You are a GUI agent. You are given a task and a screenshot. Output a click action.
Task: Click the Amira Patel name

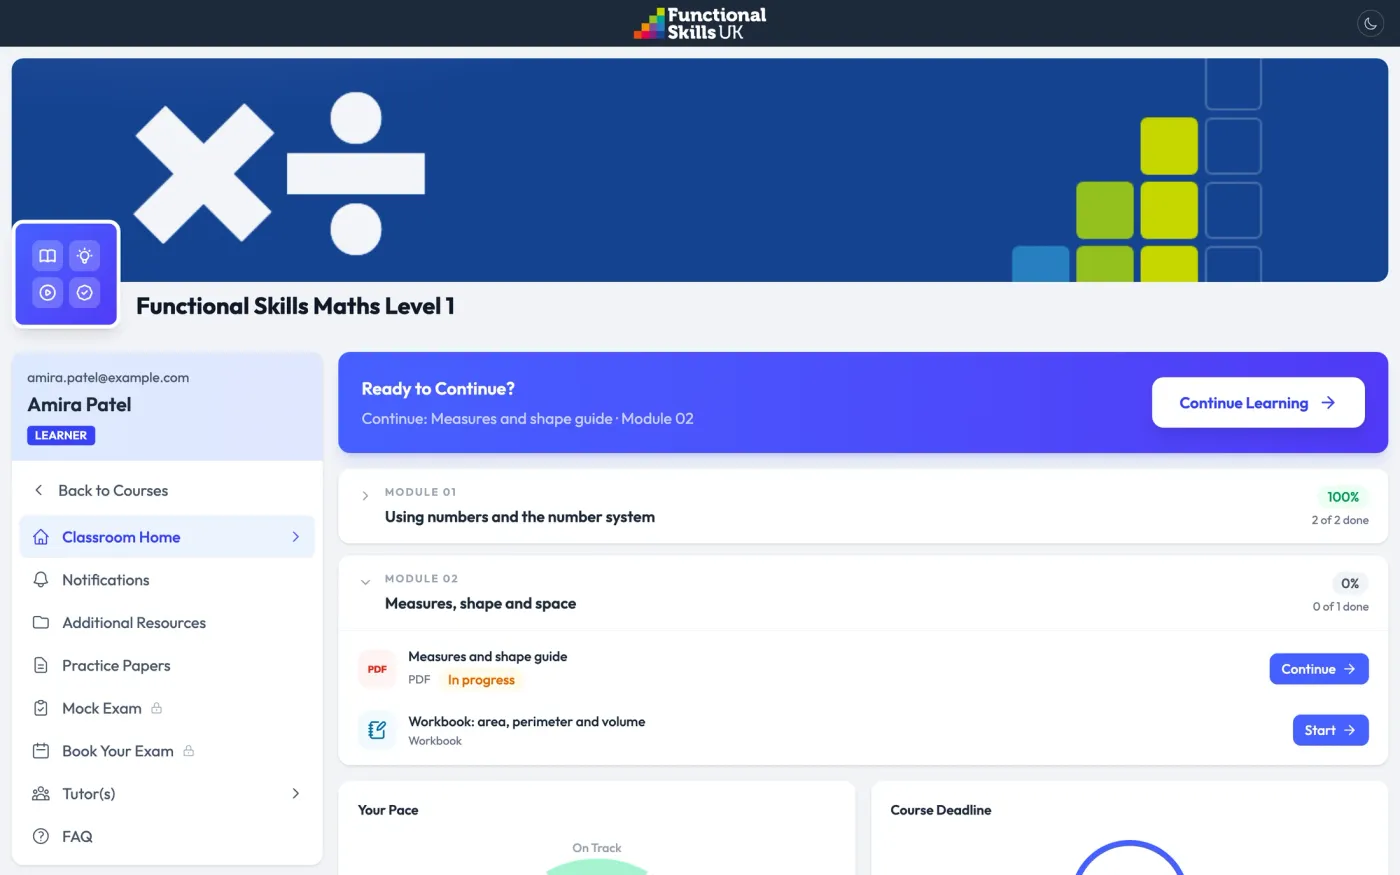(79, 405)
